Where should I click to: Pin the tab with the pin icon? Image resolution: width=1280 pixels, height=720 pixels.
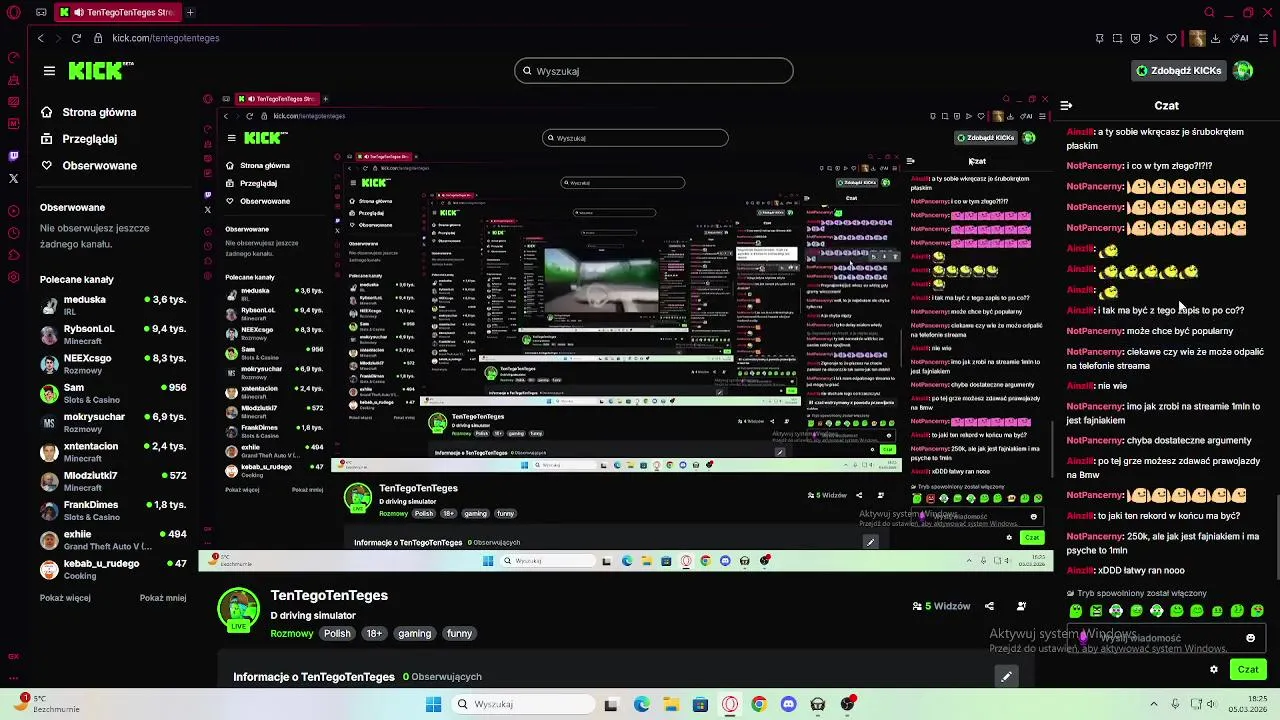pyautogui.click(x=1100, y=38)
